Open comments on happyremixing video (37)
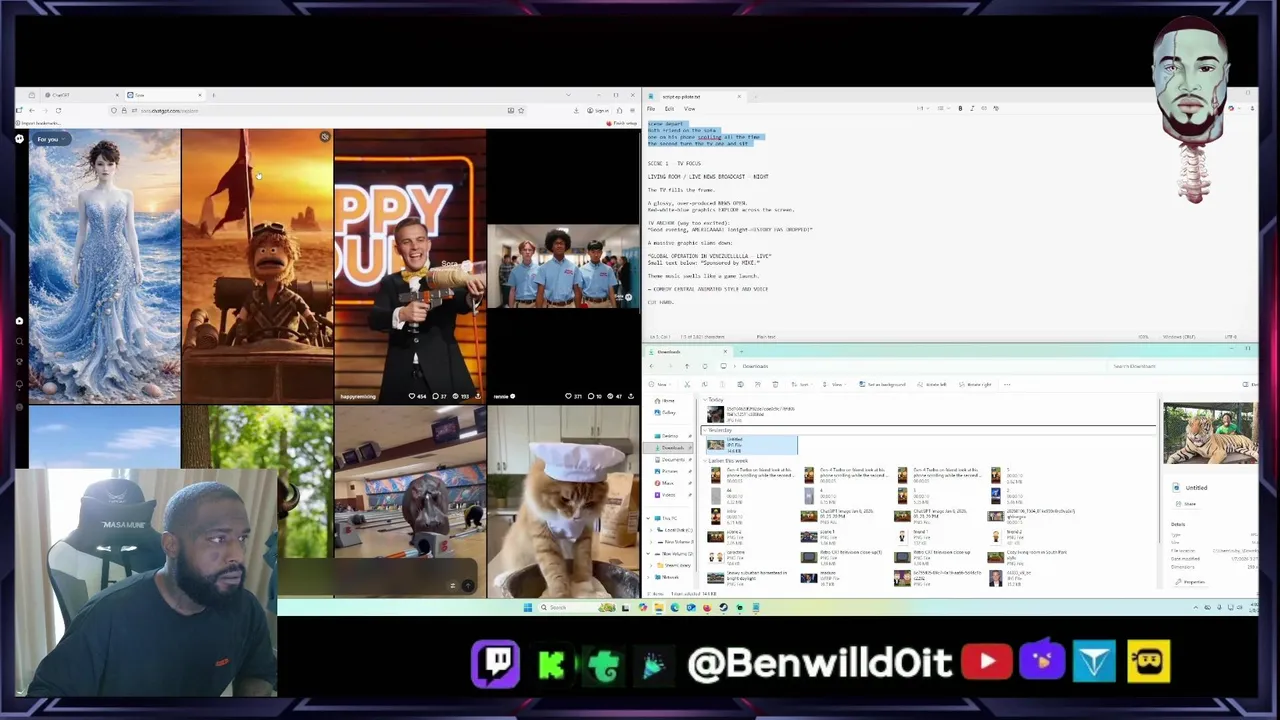 pyautogui.click(x=439, y=396)
